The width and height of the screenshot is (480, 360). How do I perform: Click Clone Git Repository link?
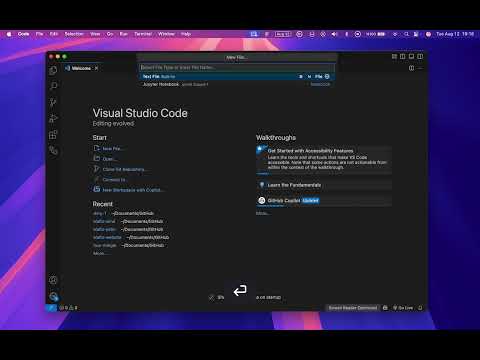tap(124, 169)
